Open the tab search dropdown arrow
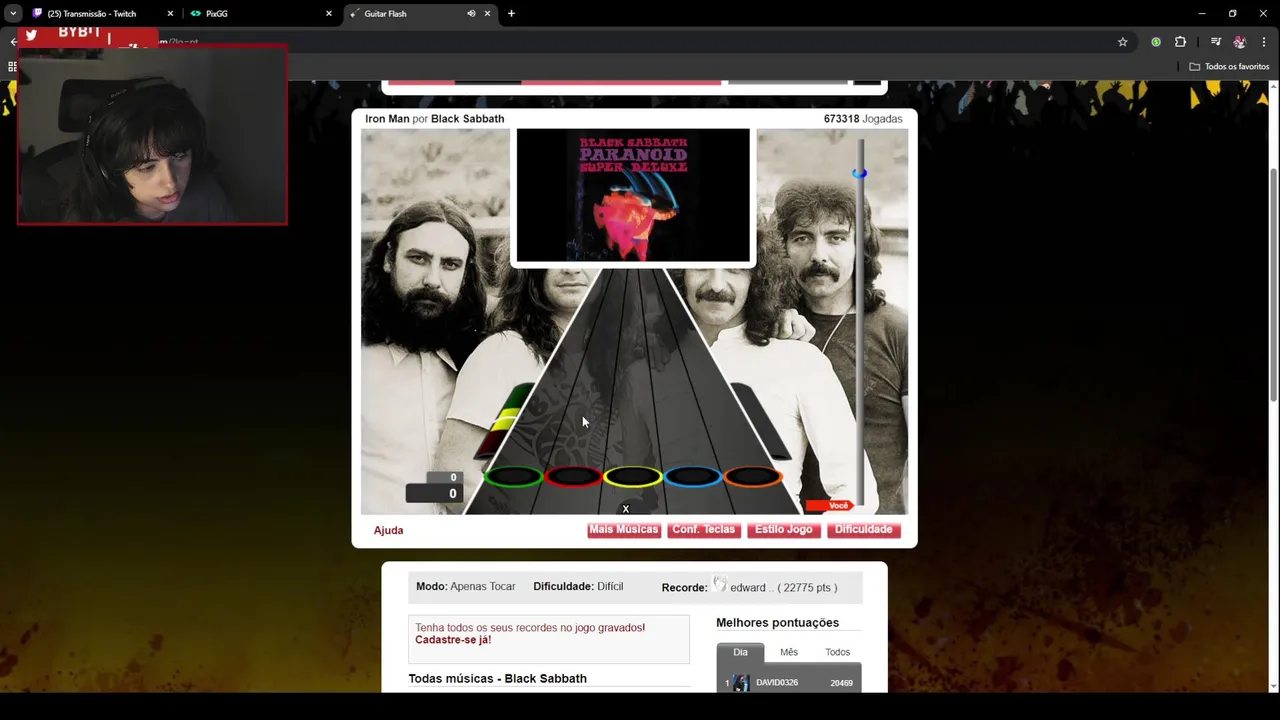The width and height of the screenshot is (1280, 720). (x=13, y=14)
